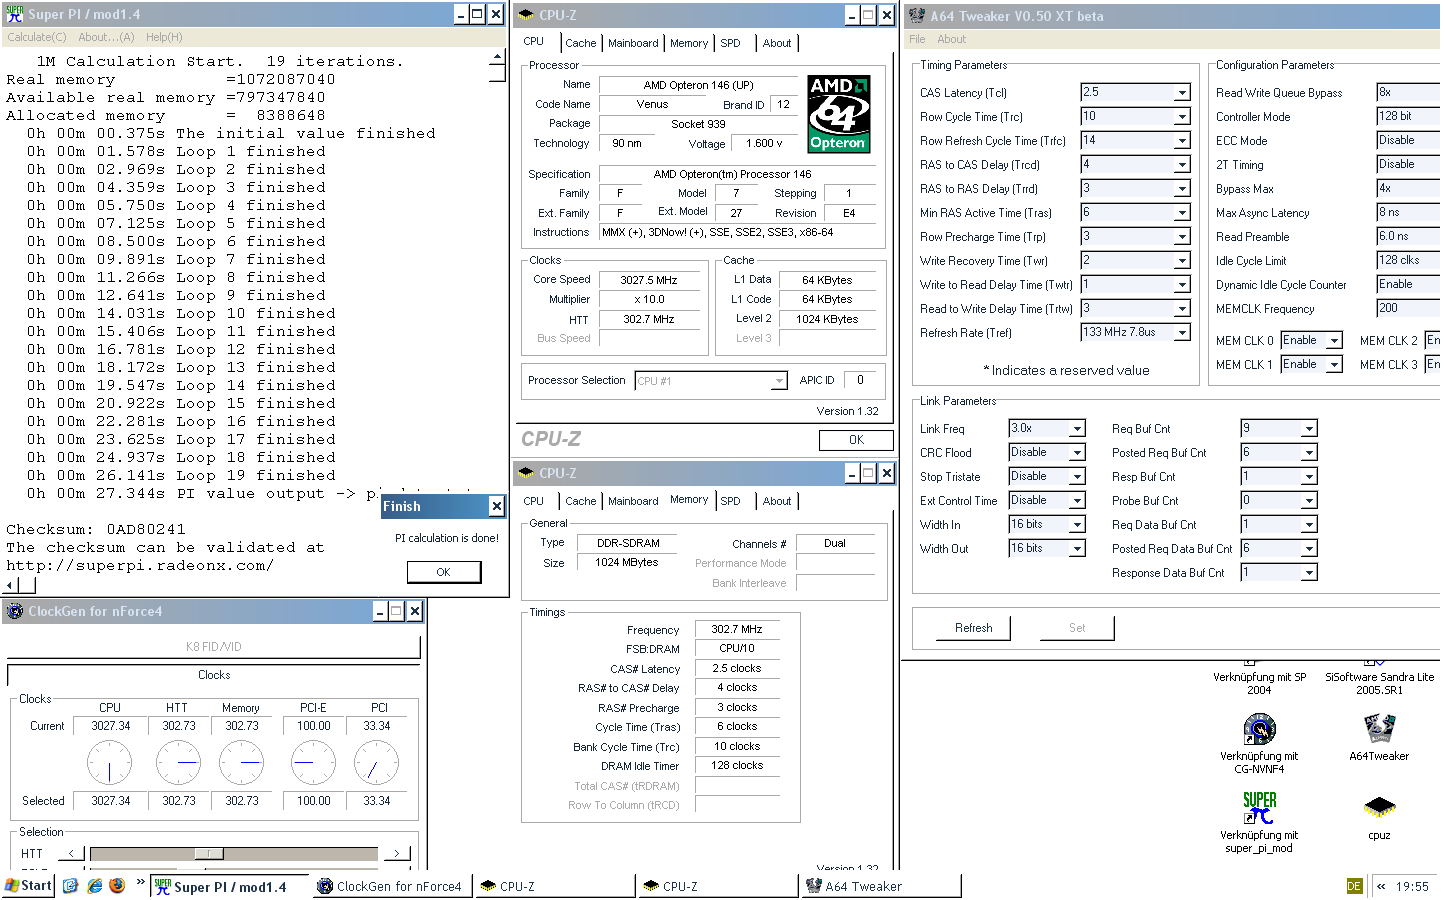
Task: Click the Super PI output vertical scrollbar up arrow
Action: click(497, 57)
